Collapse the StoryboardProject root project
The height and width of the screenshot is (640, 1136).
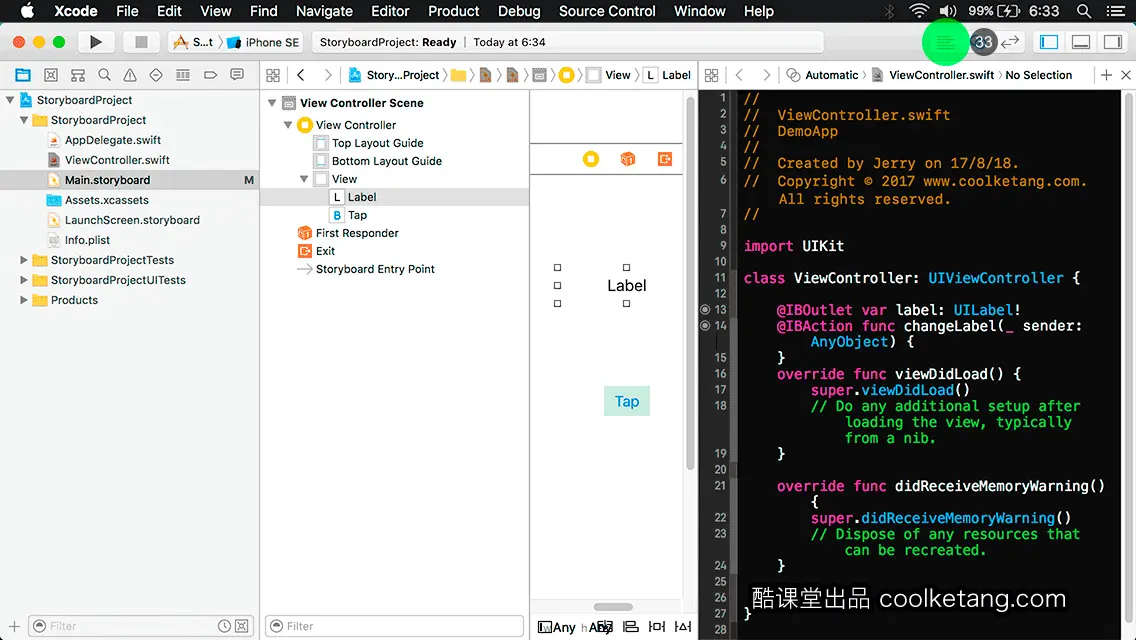(x=10, y=100)
